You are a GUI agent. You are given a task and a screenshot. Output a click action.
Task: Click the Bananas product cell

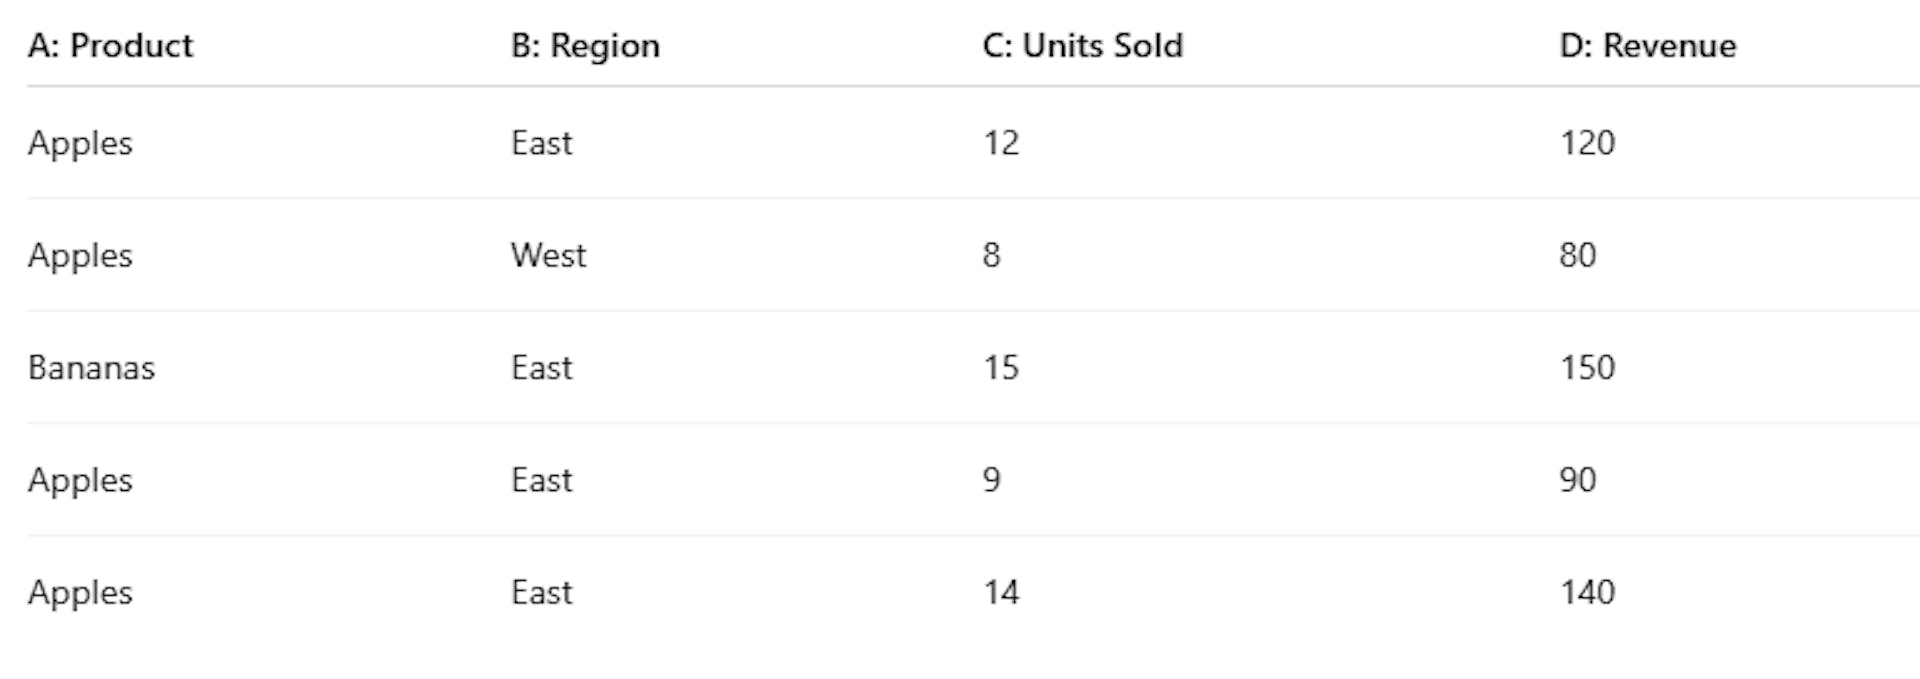(91, 368)
